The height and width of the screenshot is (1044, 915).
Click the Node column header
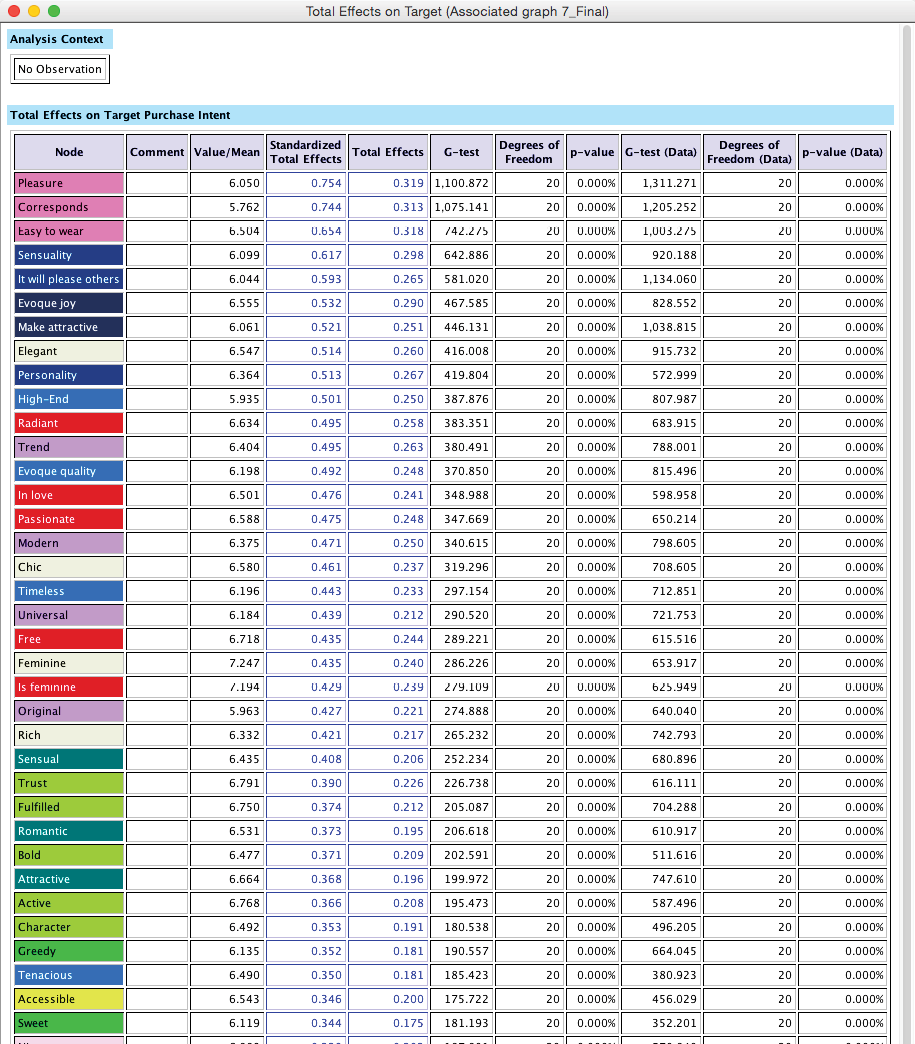[x=69, y=152]
